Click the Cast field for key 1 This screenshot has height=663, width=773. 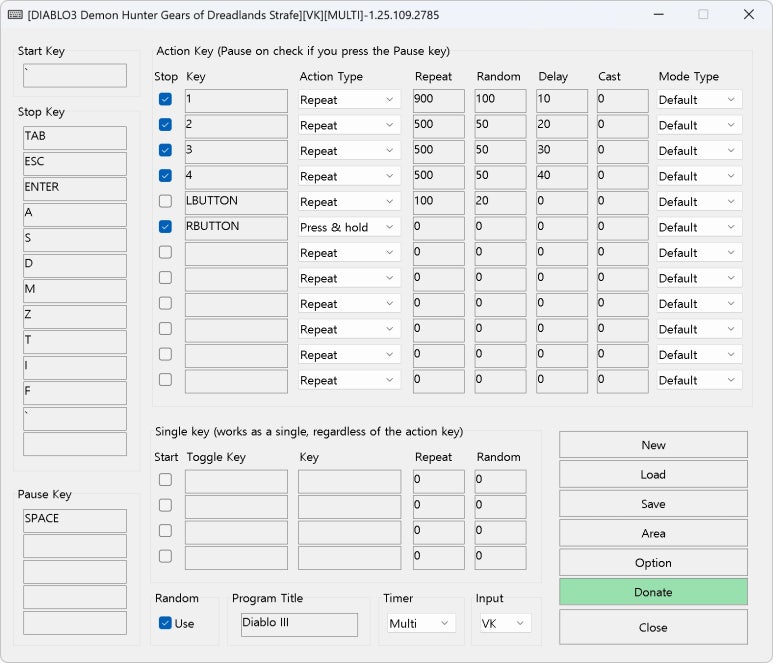(x=623, y=101)
